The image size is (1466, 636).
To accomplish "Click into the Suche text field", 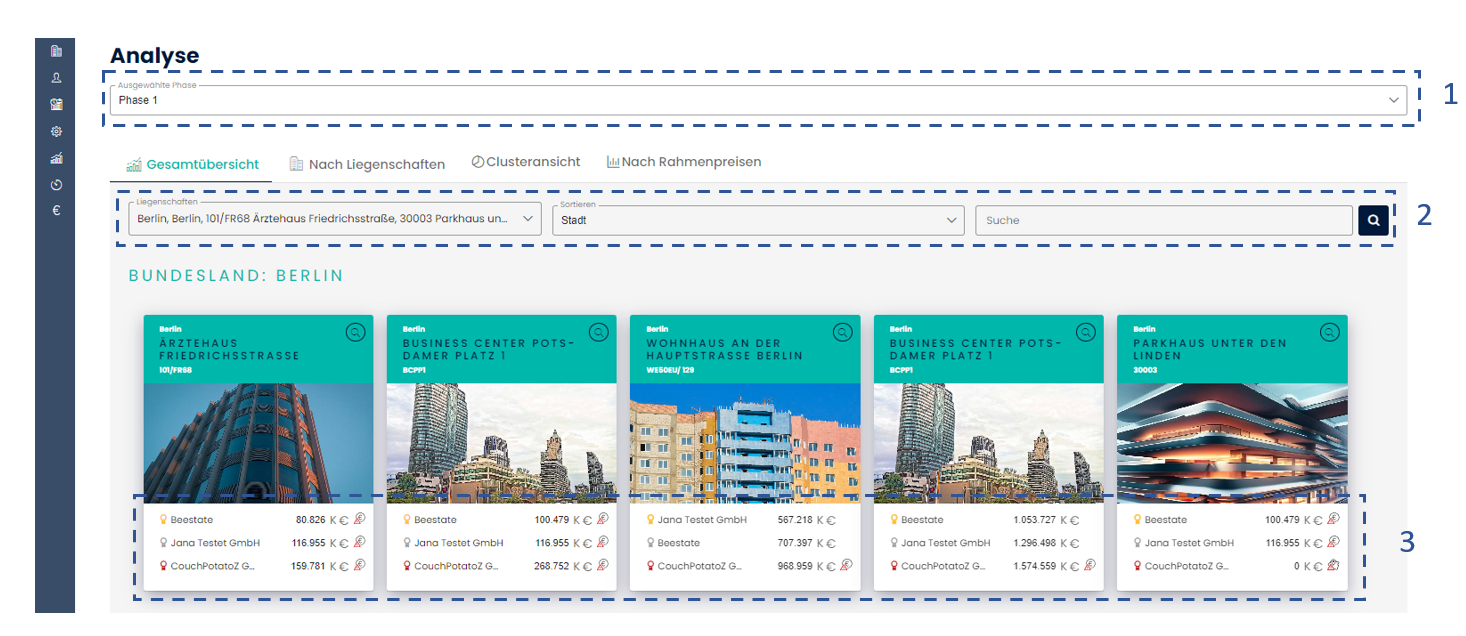I will click(1164, 220).
